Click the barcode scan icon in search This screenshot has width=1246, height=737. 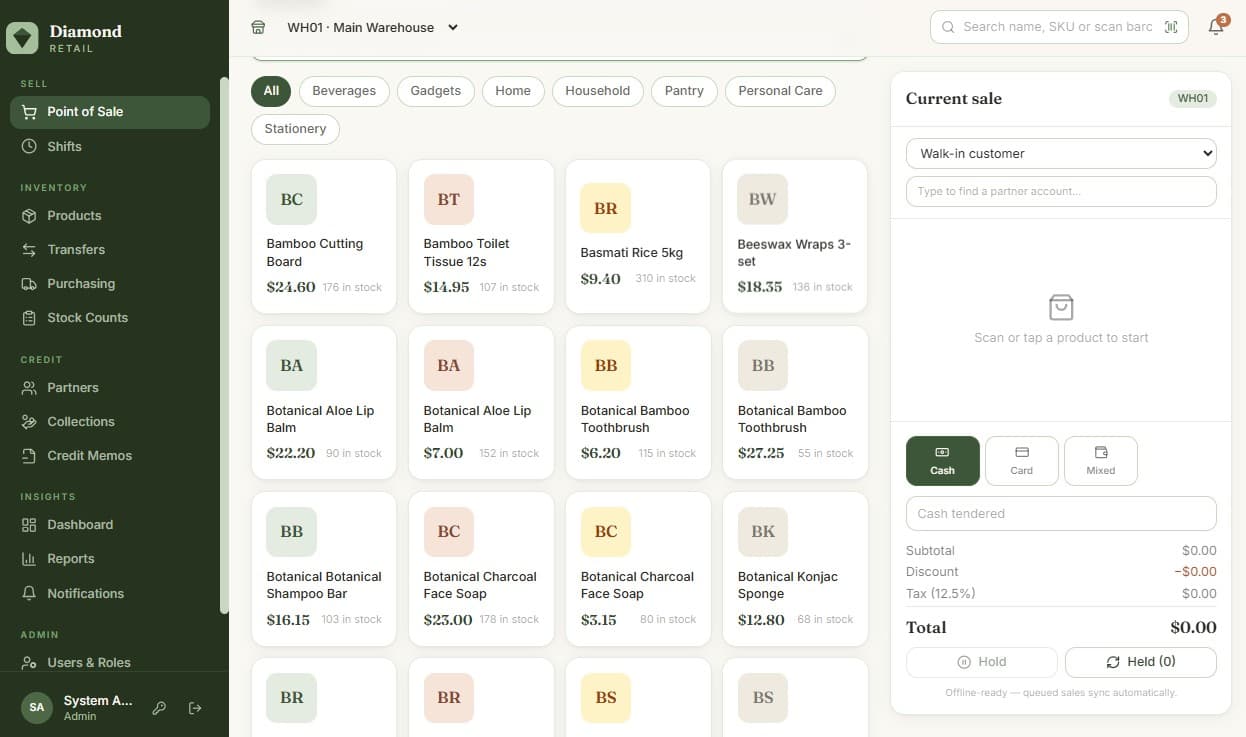1171,27
